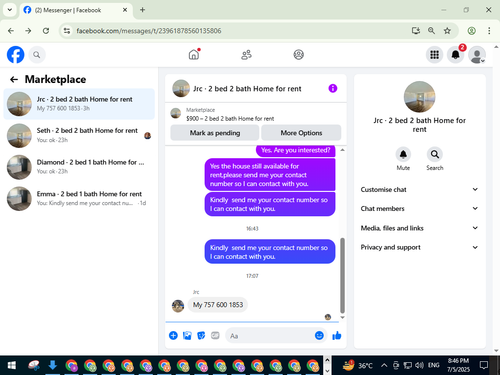Image resolution: width=500 pixels, height=375 pixels.
Task: Click the message input field Aa
Action: [271, 336]
